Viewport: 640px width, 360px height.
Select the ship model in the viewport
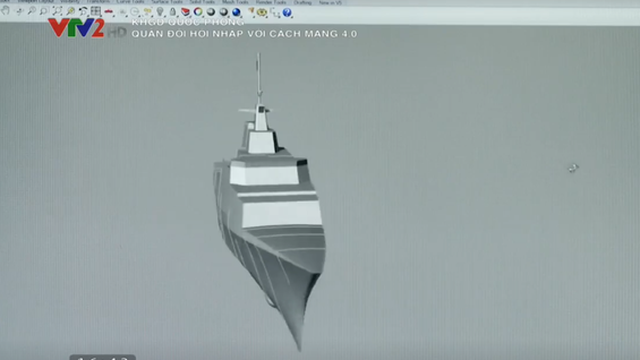269,204
